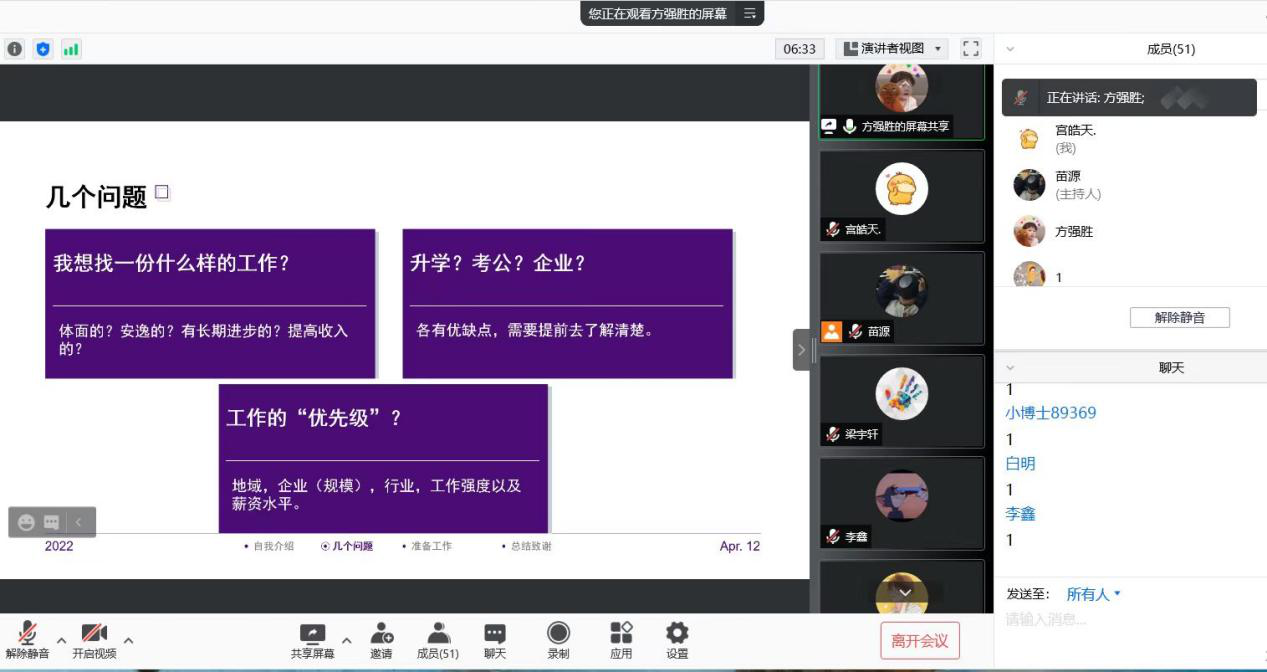Open the 演讲者视图 view dropdown
This screenshot has height=672, width=1267.
892,49
